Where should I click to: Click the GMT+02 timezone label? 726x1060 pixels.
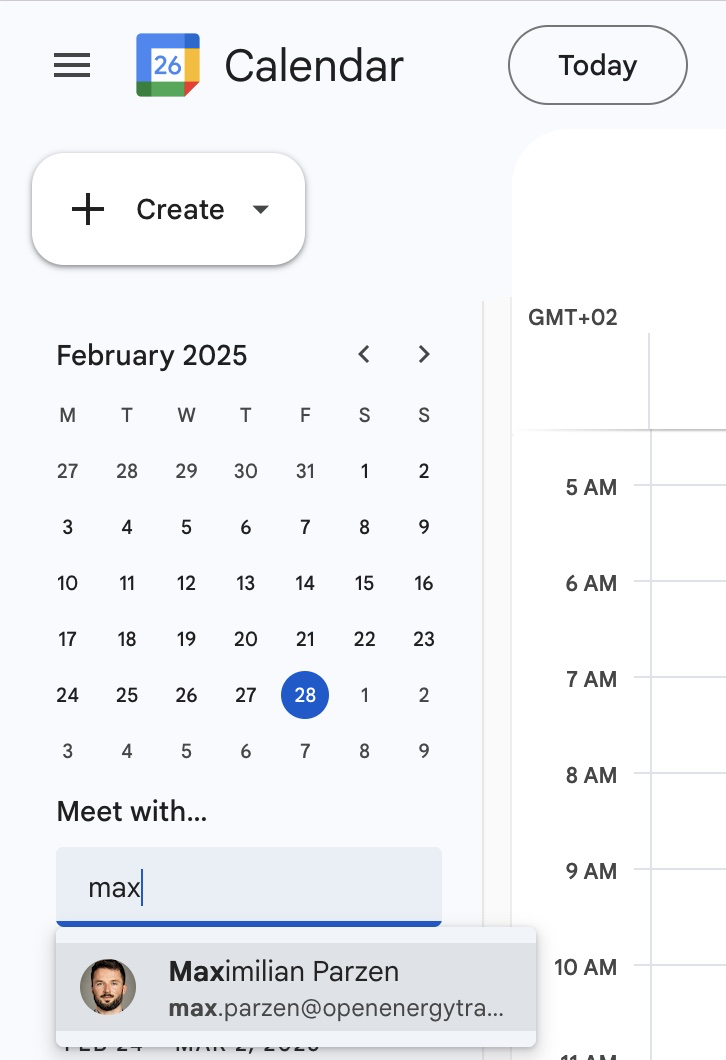573,318
